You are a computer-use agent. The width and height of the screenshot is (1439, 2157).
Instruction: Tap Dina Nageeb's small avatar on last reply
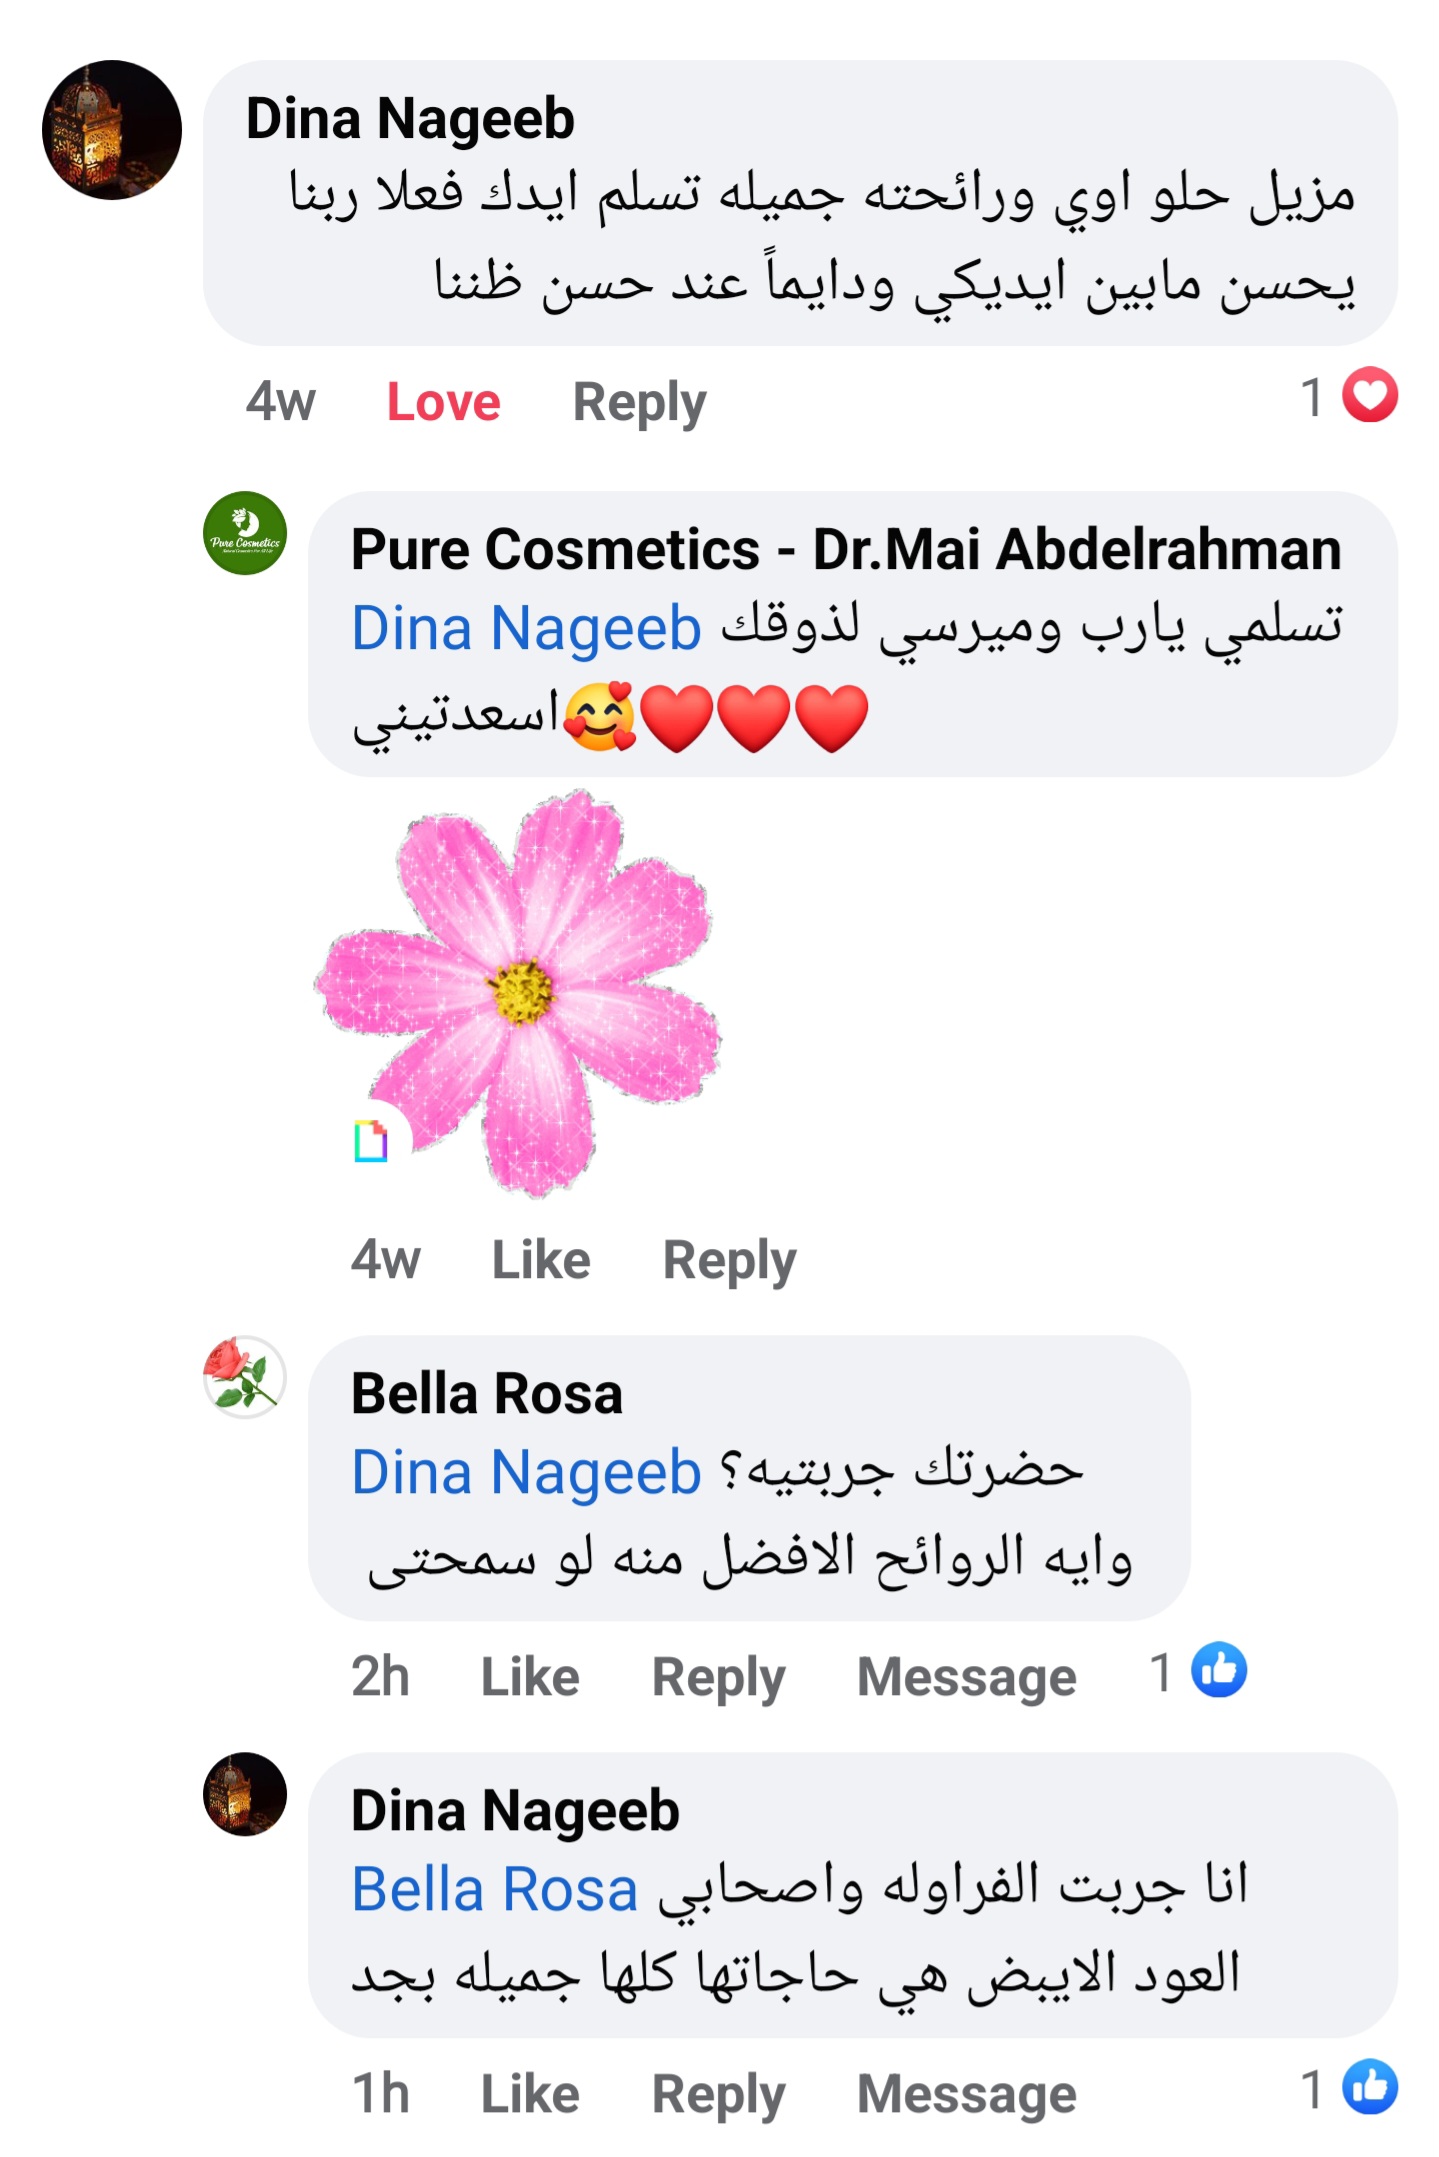(245, 1794)
